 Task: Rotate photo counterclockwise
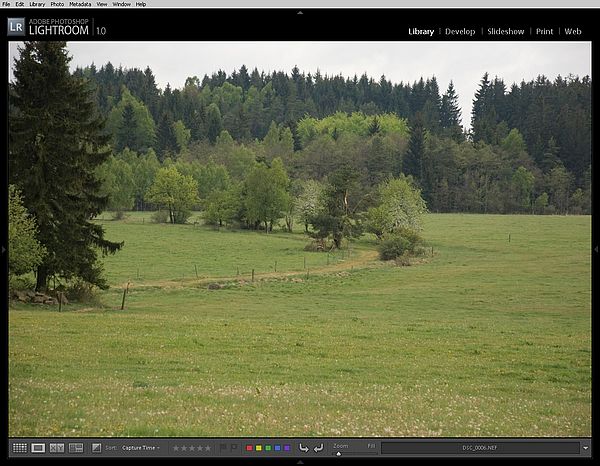coord(304,448)
